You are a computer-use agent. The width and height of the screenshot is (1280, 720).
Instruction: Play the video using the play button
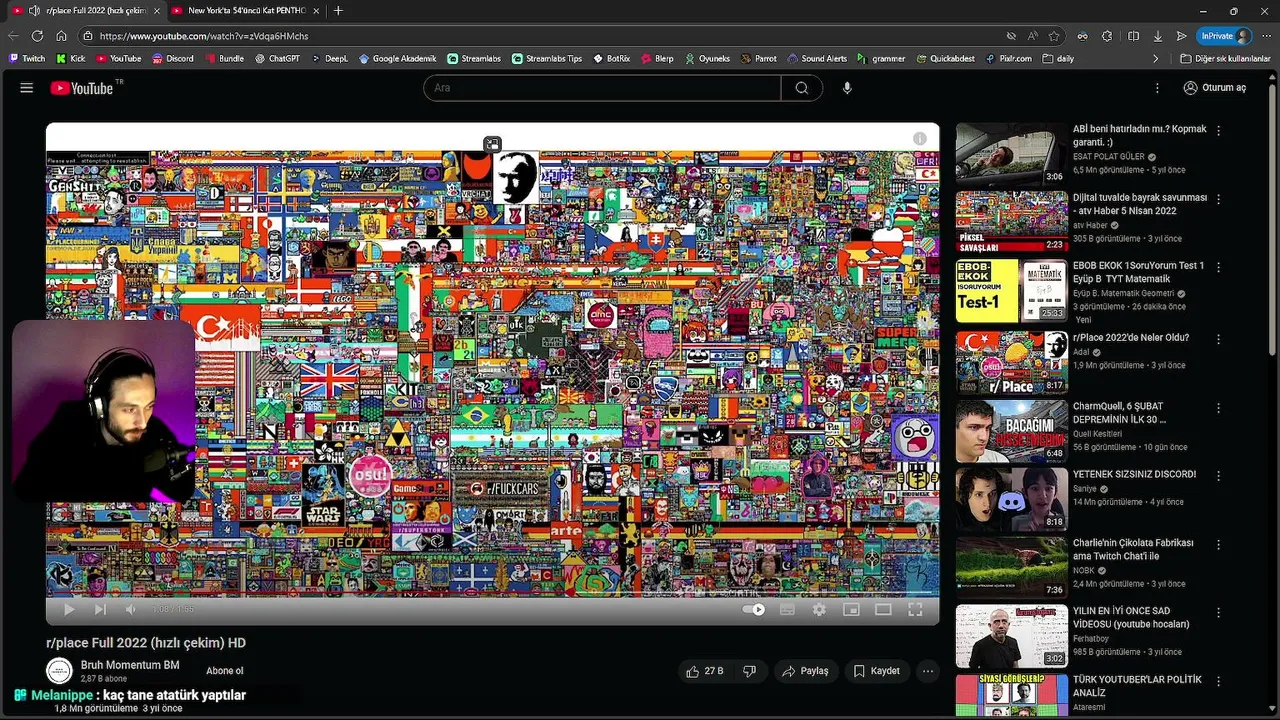pyautogui.click(x=69, y=609)
